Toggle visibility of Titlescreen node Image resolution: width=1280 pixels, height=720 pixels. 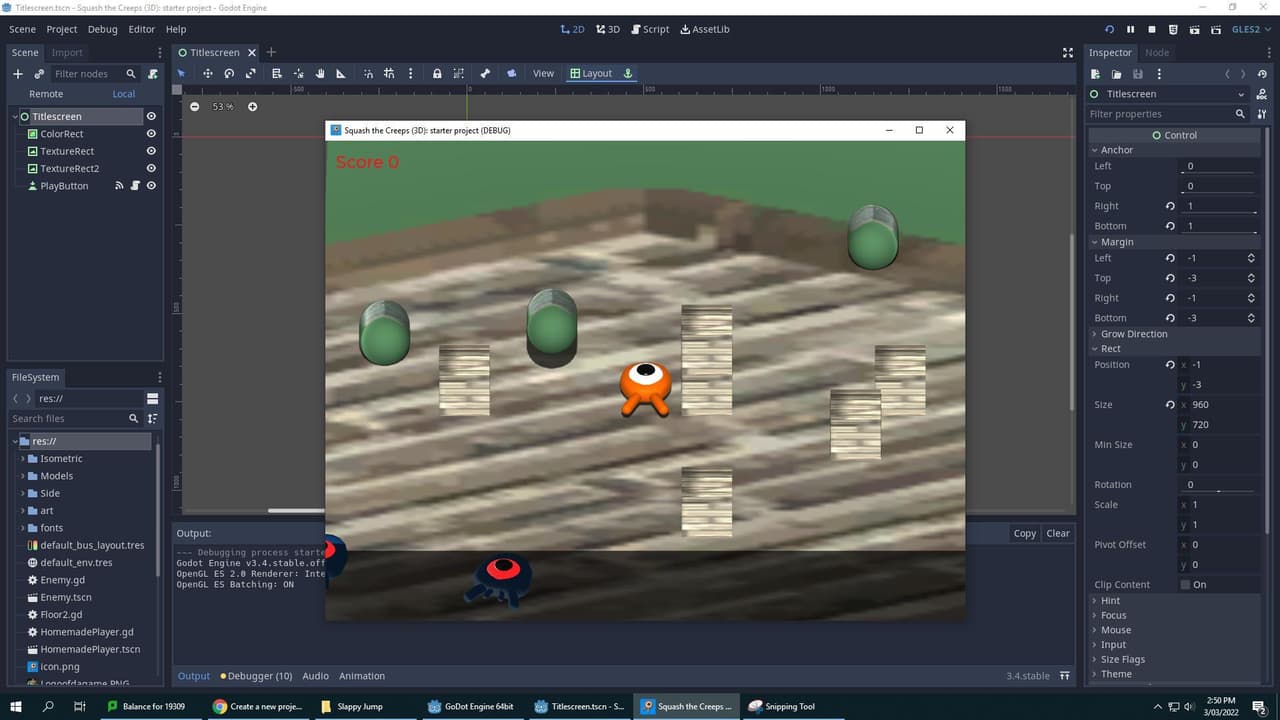point(151,116)
